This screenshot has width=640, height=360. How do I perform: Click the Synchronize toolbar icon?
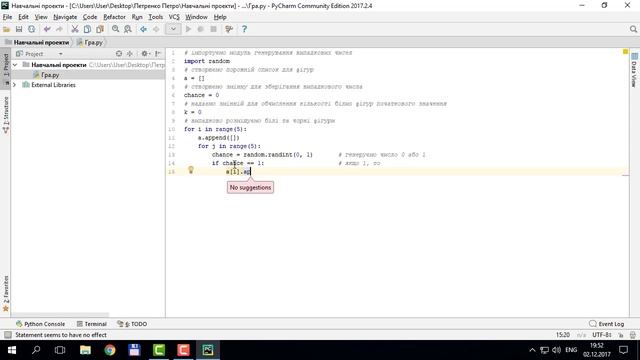point(31,29)
